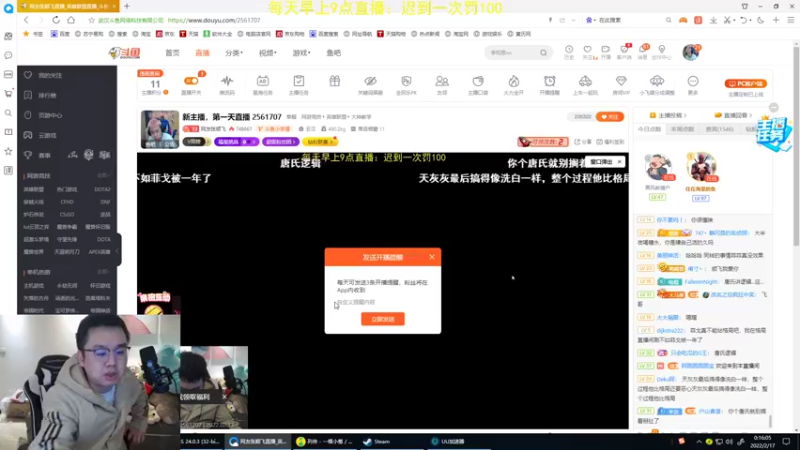Open the 云游戏 gamepad icon in the sidebar
800x450 pixels.
coord(28,135)
